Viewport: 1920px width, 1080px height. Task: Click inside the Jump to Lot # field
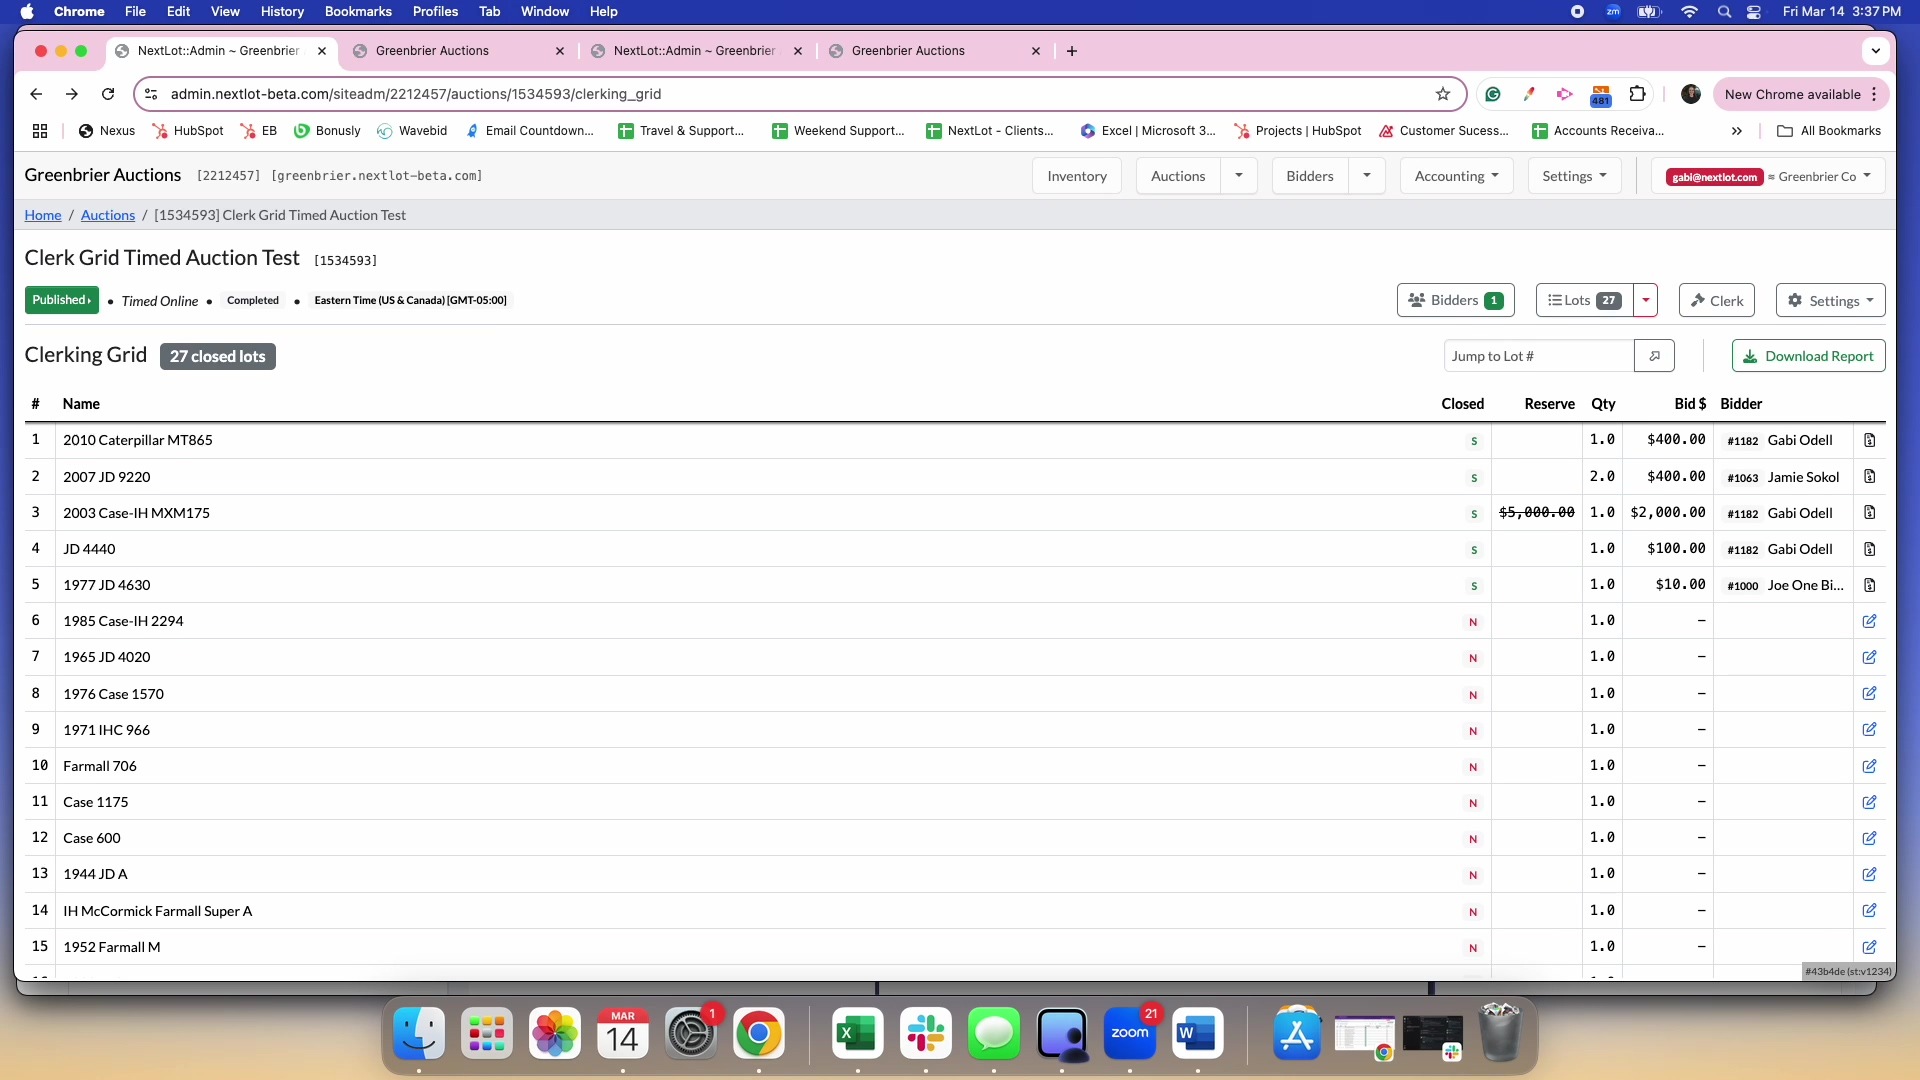click(x=1540, y=355)
